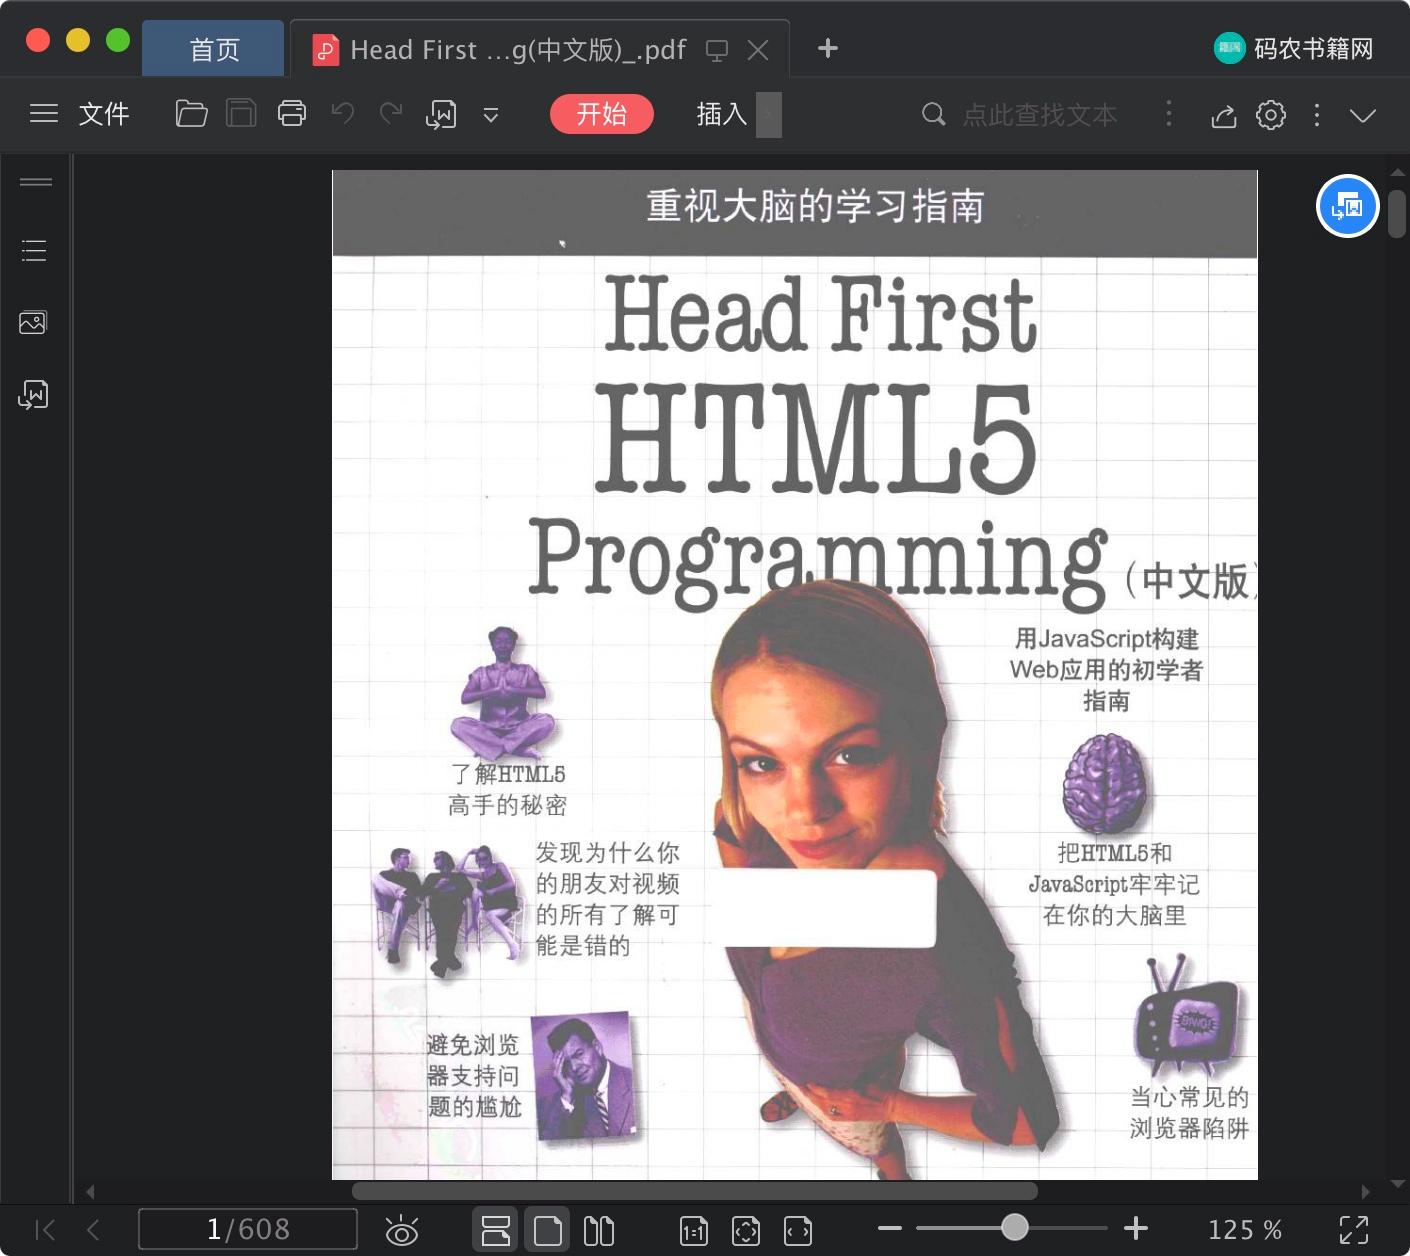Viewport: 1410px width, 1256px height.
Task: Click the magnifier search icon
Action: (x=933, y=114)
